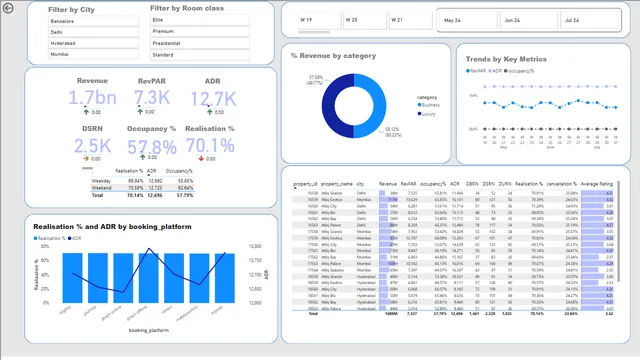Select property row 16559 Atliq Exotica
Image resolution: width=640 pixels, height=360 pixels.
pyautogui.click(x=453, y=200)
